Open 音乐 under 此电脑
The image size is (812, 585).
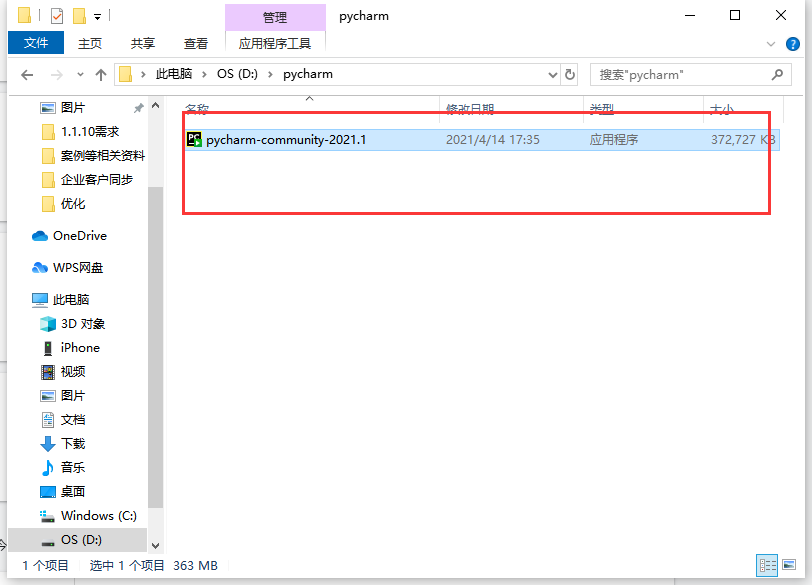coord(72,467)
